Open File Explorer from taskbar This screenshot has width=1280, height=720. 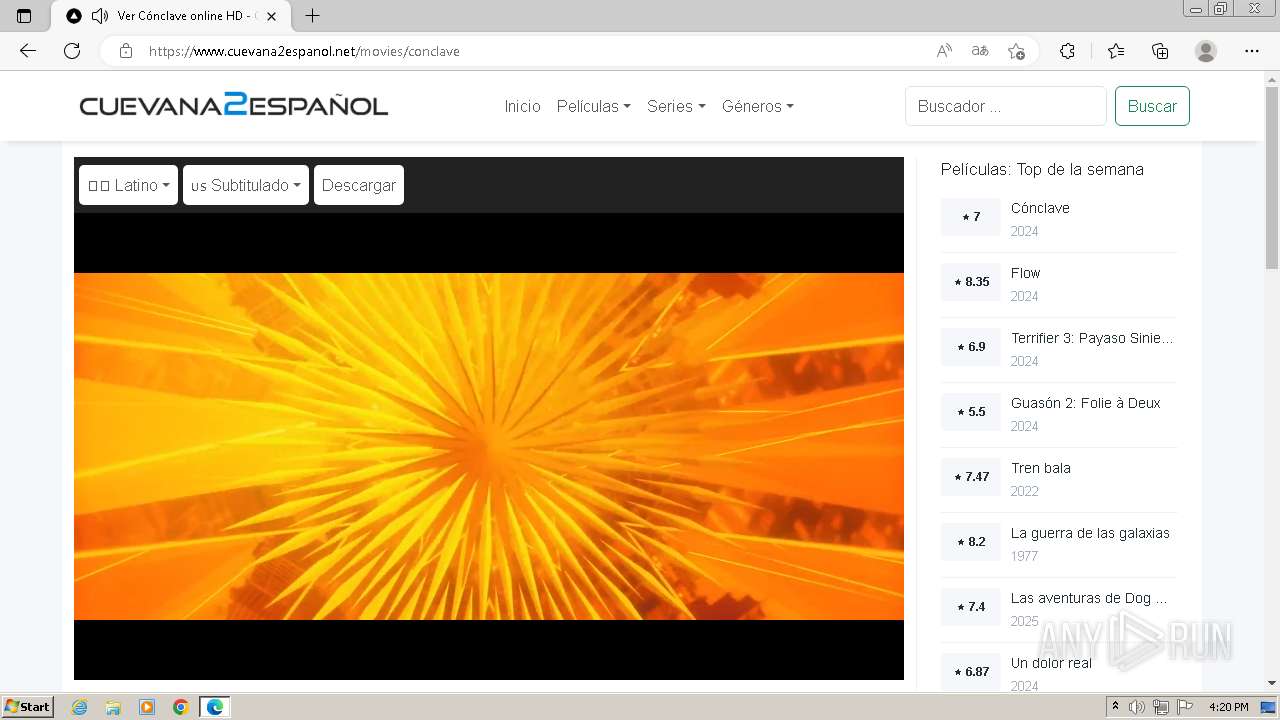pyautogui.click(x=113, y=707)
